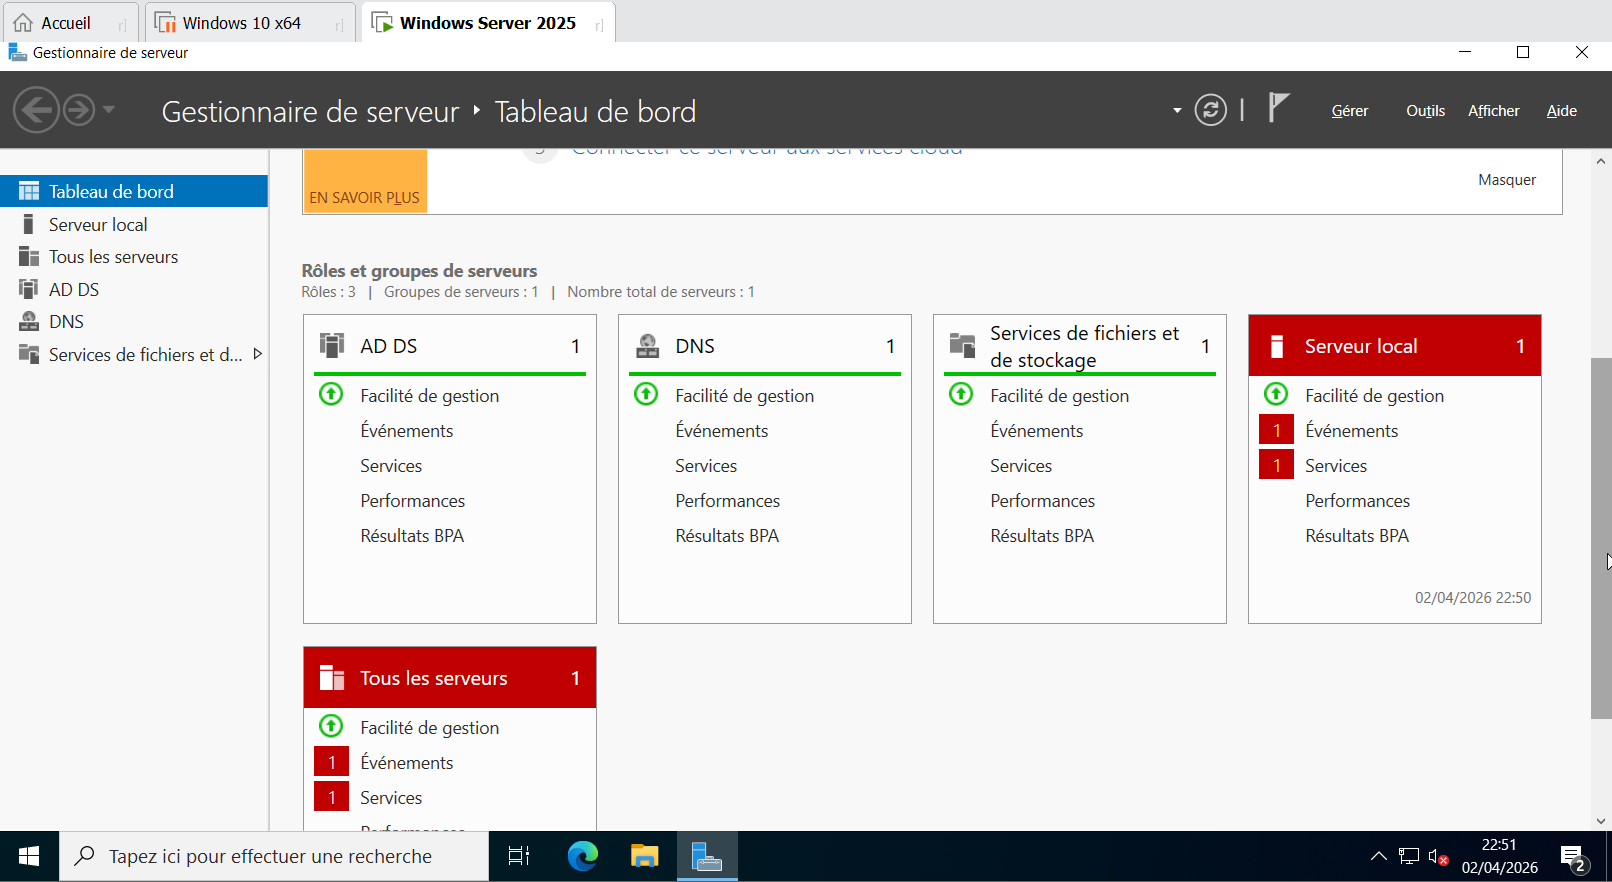1612x882 pixels.
Task: Click green manageability icon in Tous les serveurs
Action: click(331, 726)
